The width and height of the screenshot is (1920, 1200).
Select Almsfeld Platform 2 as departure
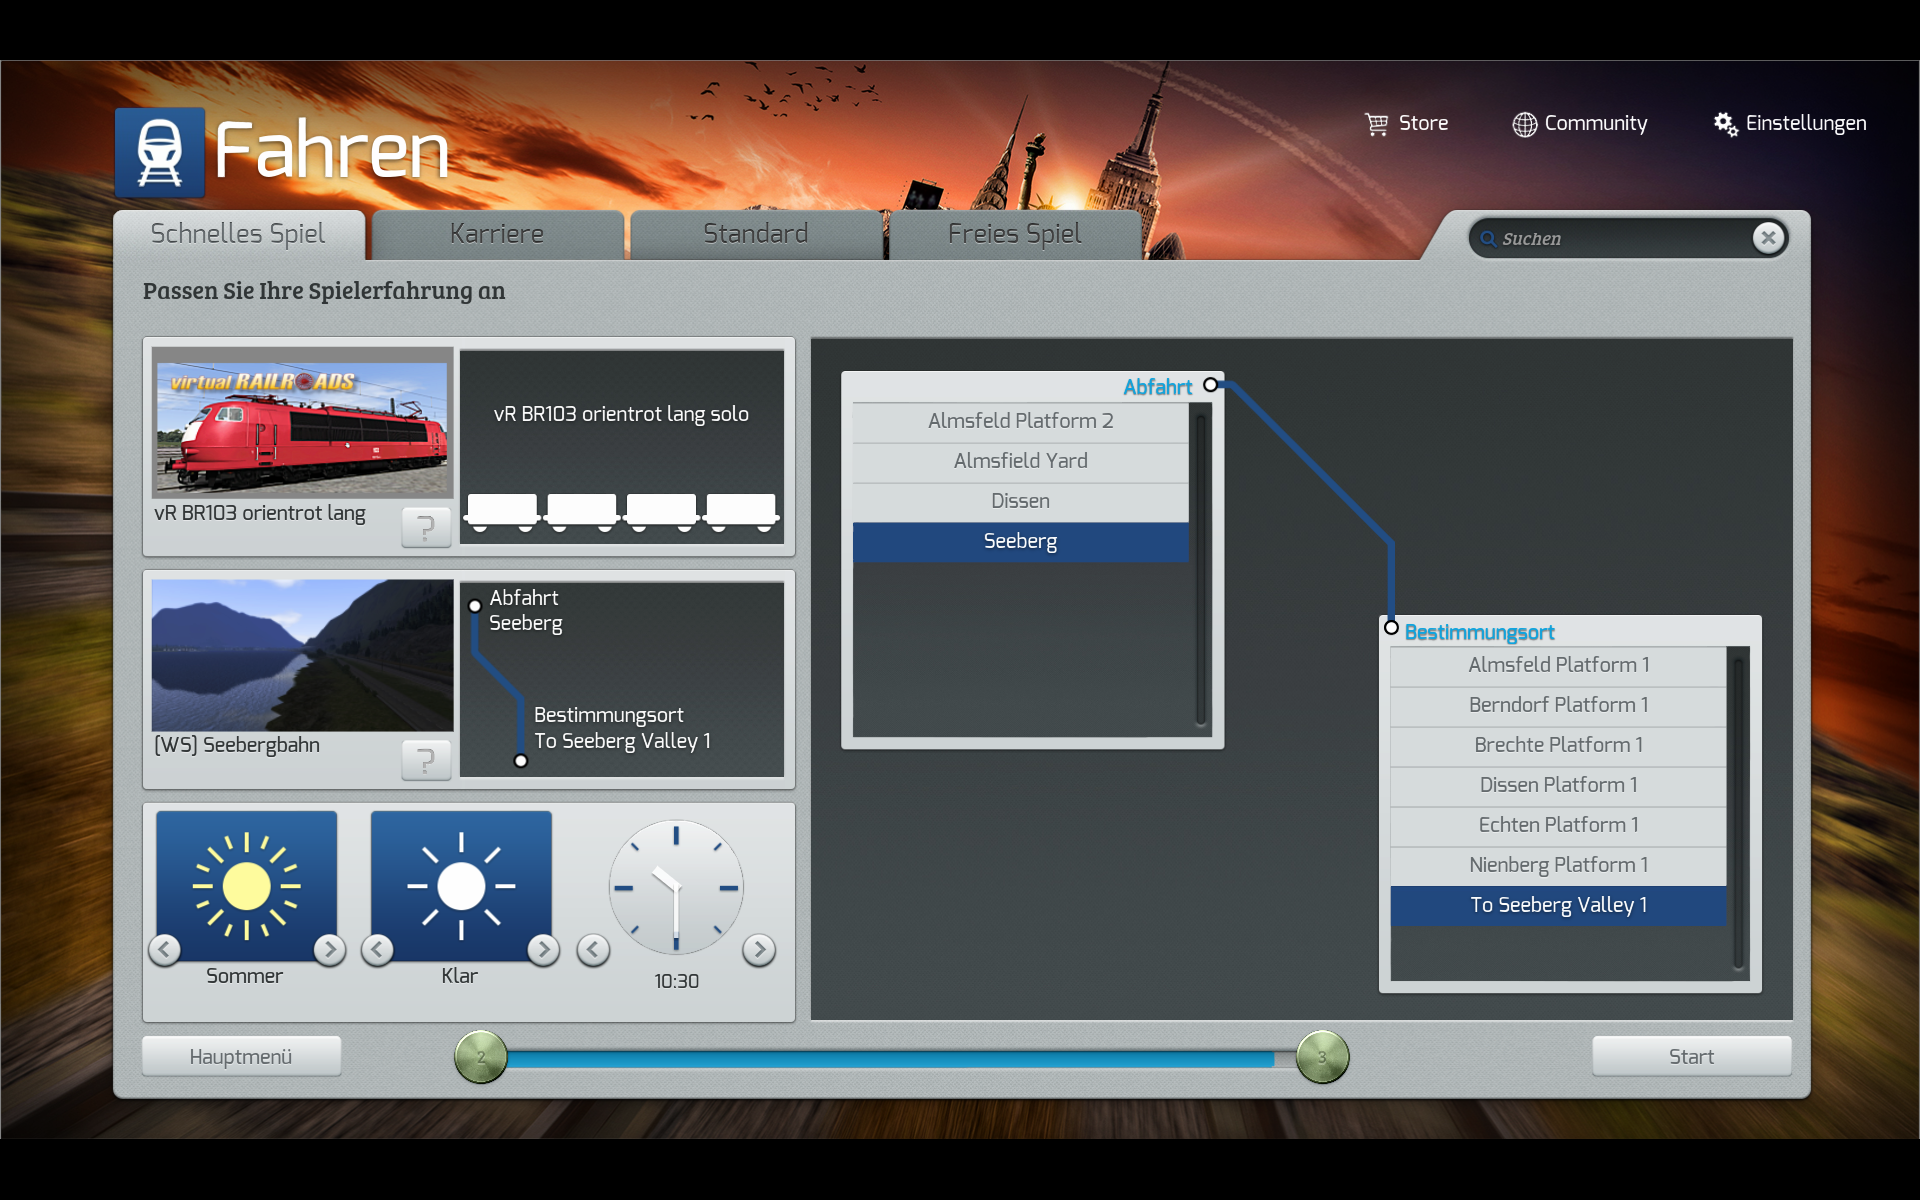click(1020, 421)
